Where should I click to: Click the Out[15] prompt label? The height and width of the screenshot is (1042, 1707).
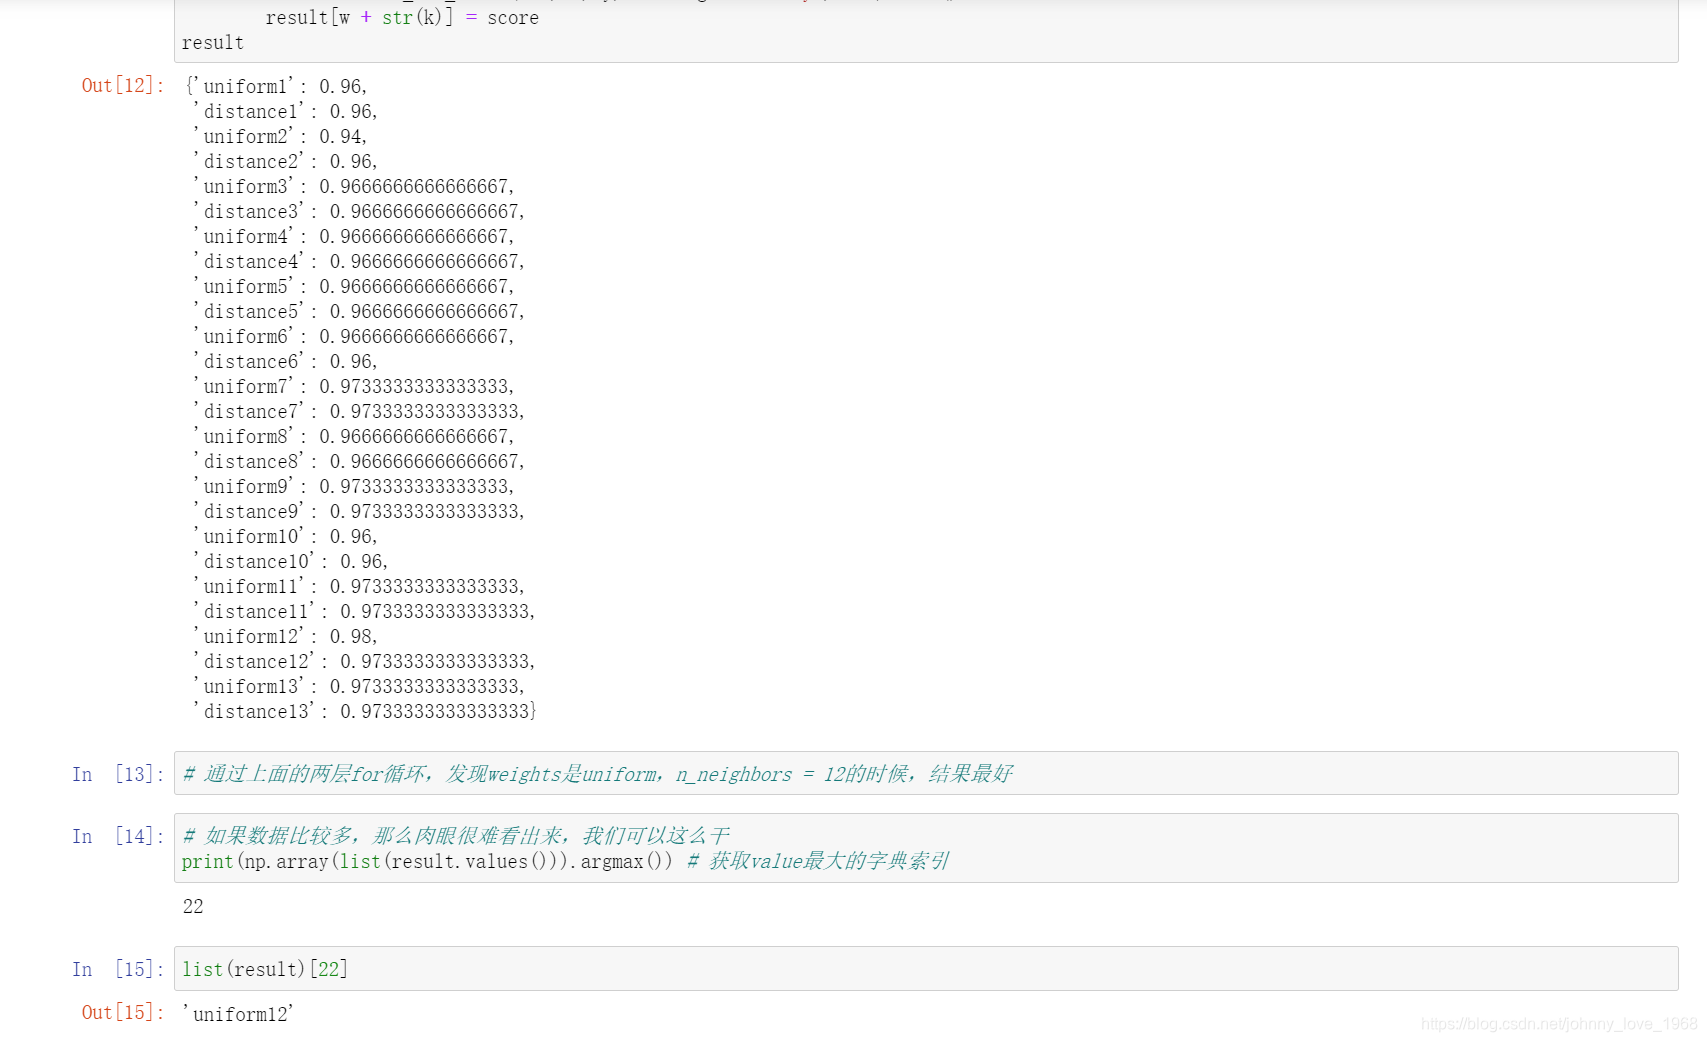click(x=122, y=1012)
